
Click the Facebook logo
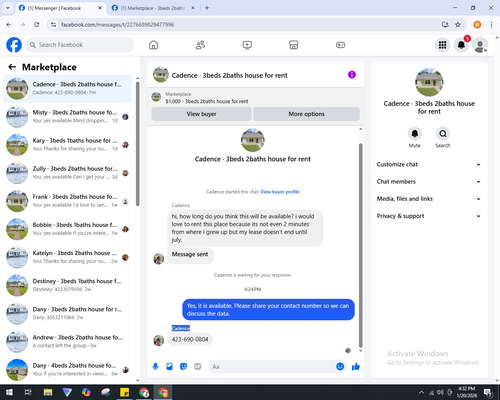14,45
